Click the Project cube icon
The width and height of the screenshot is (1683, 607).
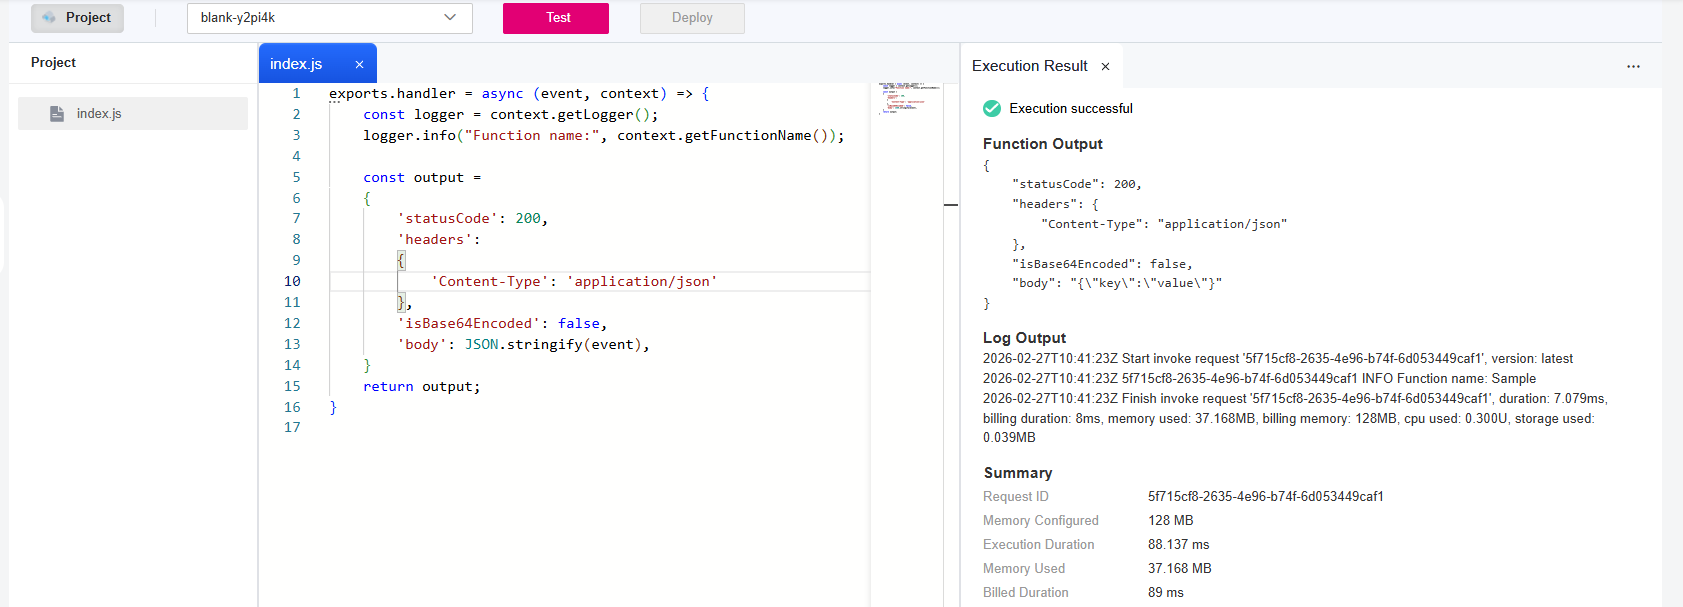pyautogui.click(x=49, y=18)
